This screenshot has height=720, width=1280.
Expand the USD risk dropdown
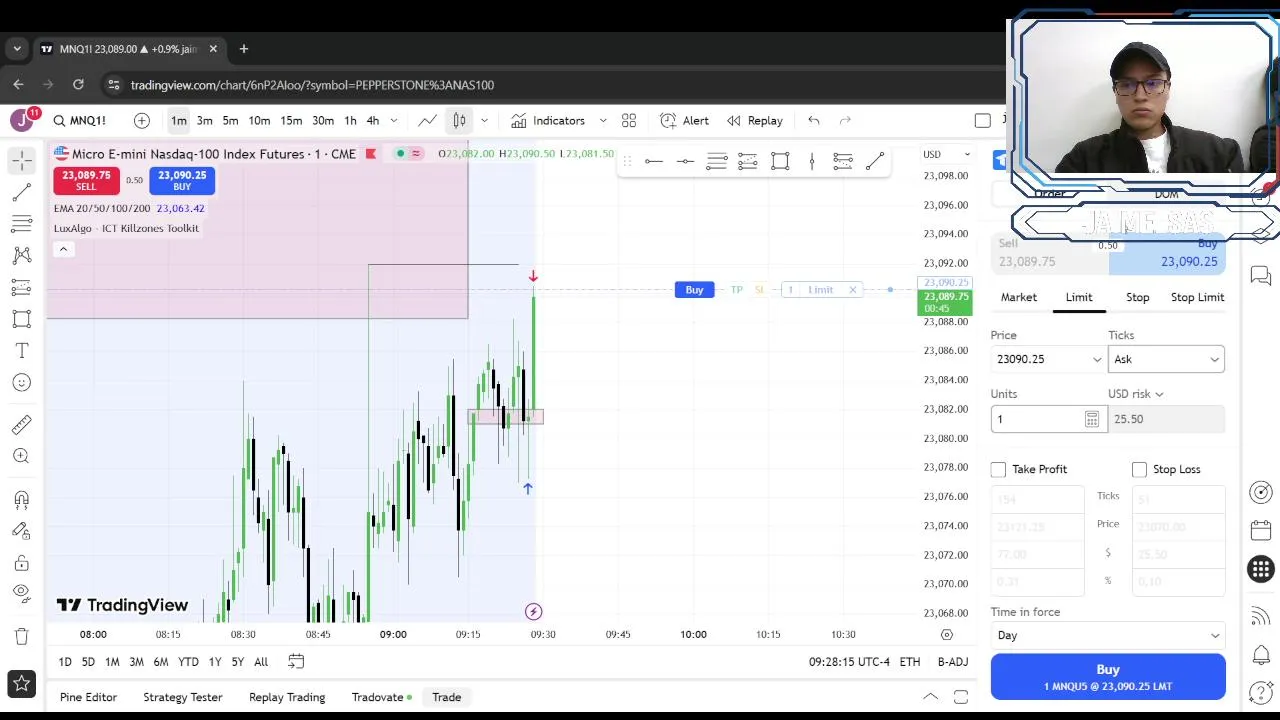click(x=1136, y=394)
